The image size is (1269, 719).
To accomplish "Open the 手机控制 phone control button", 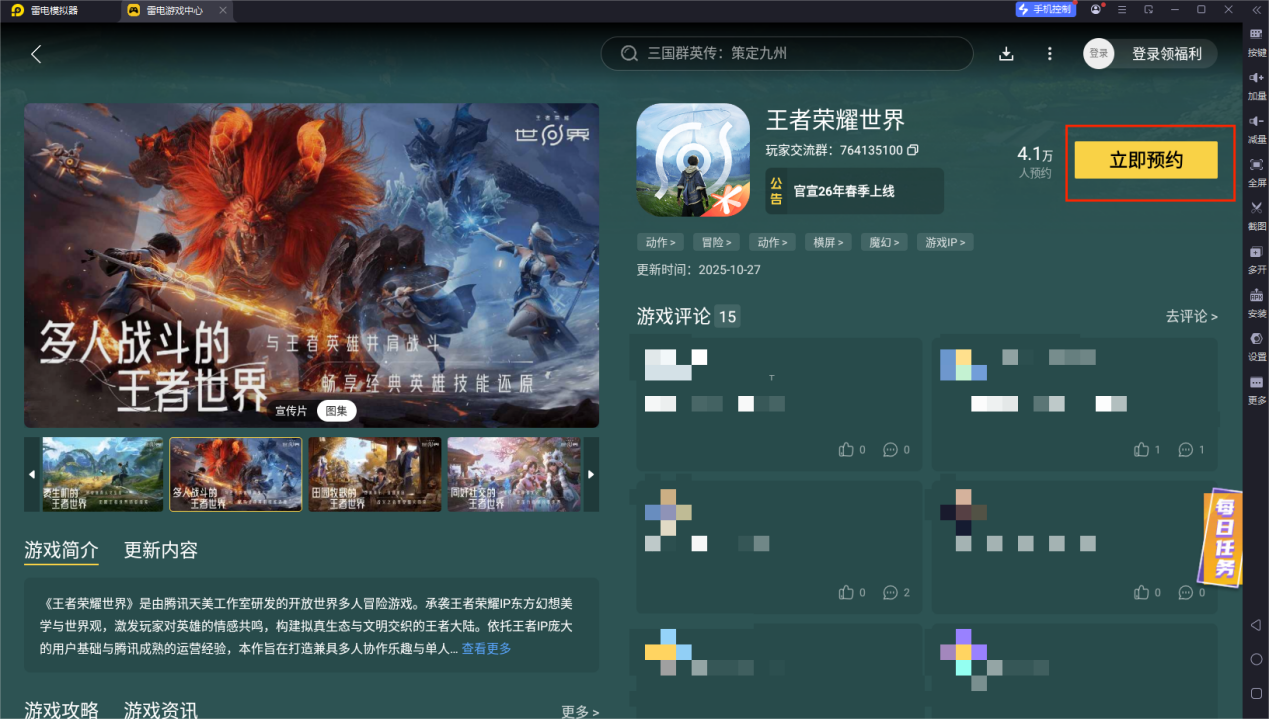I will click(x=1045, y=9).
